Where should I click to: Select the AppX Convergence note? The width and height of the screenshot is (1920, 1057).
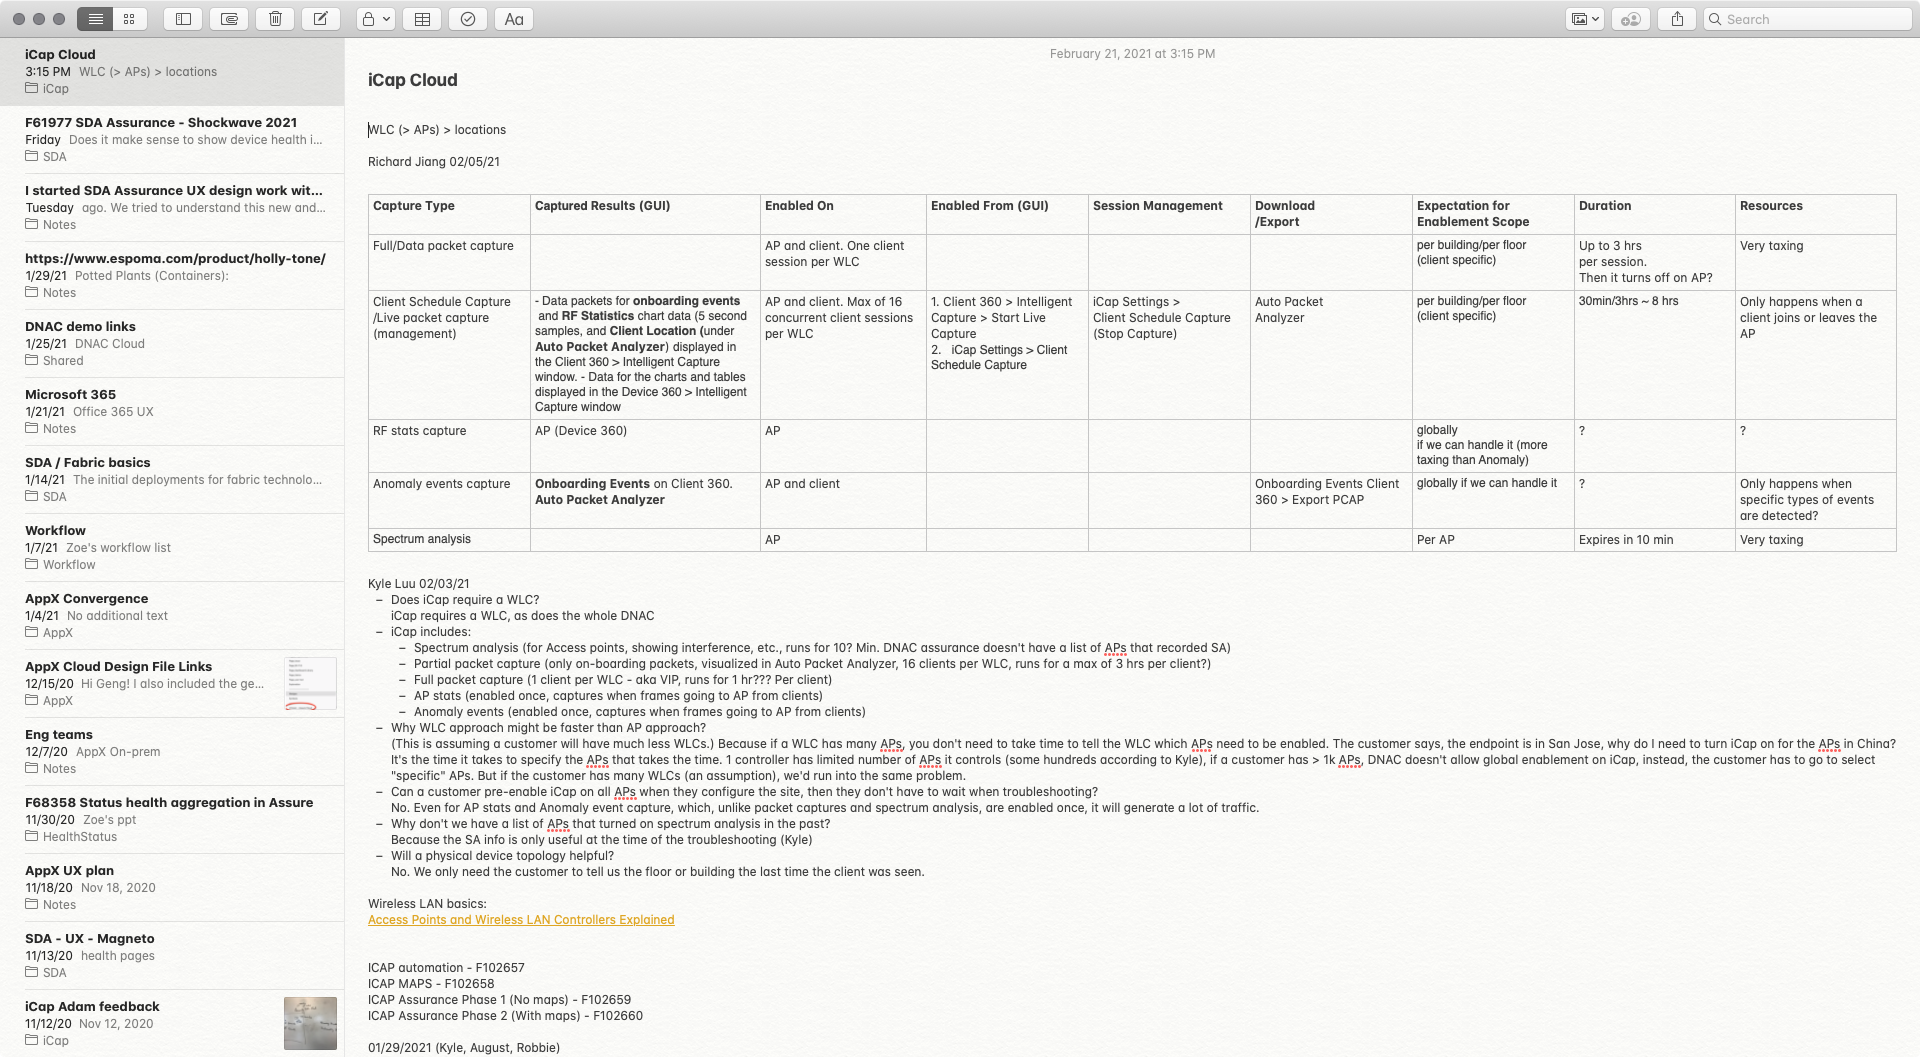172,616
